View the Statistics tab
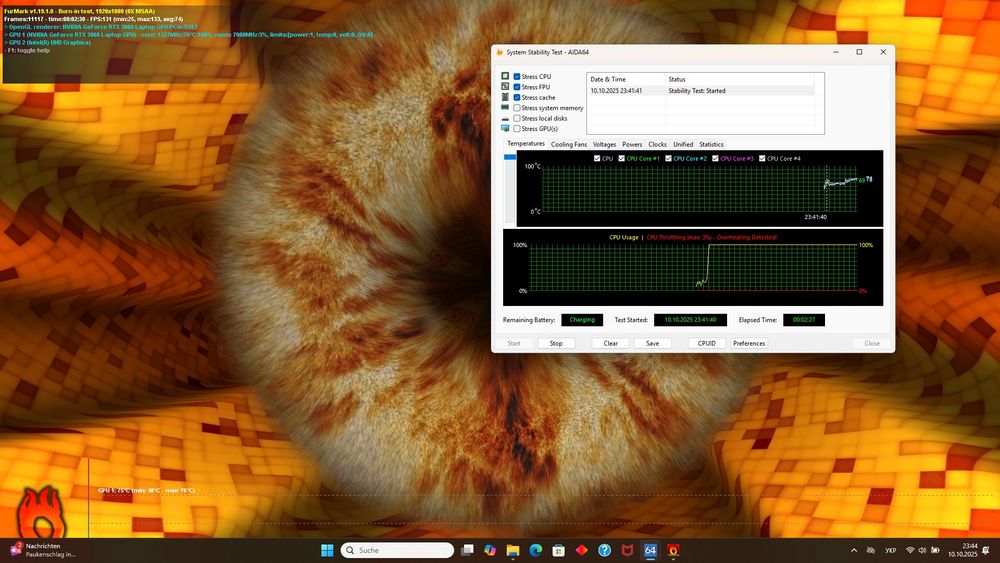Screen dimensions: 1000x563 click(x=711, y=145)
